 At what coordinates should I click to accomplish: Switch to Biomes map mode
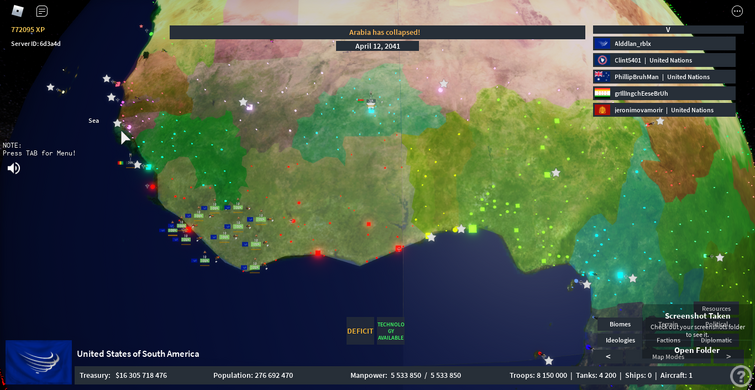[620, 324]
